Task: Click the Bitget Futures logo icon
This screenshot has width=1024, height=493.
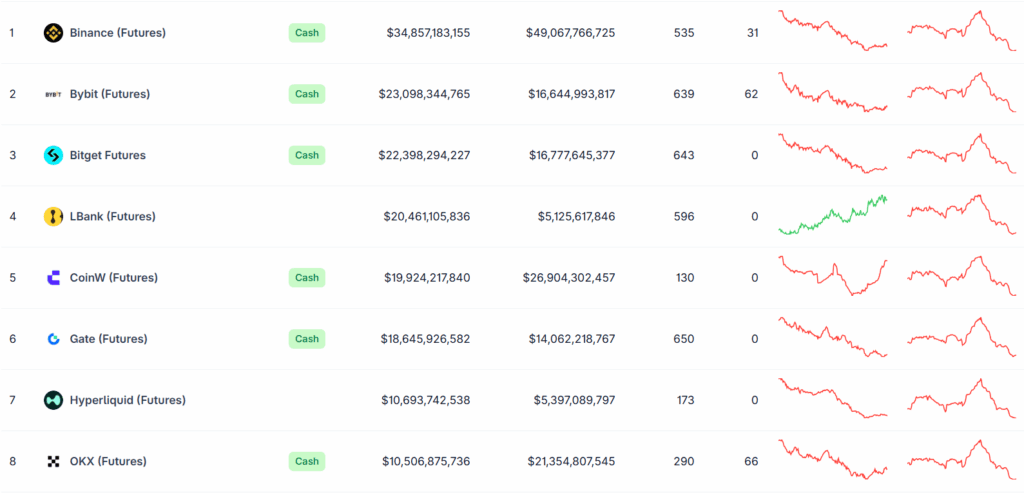Action: [53, 155]
